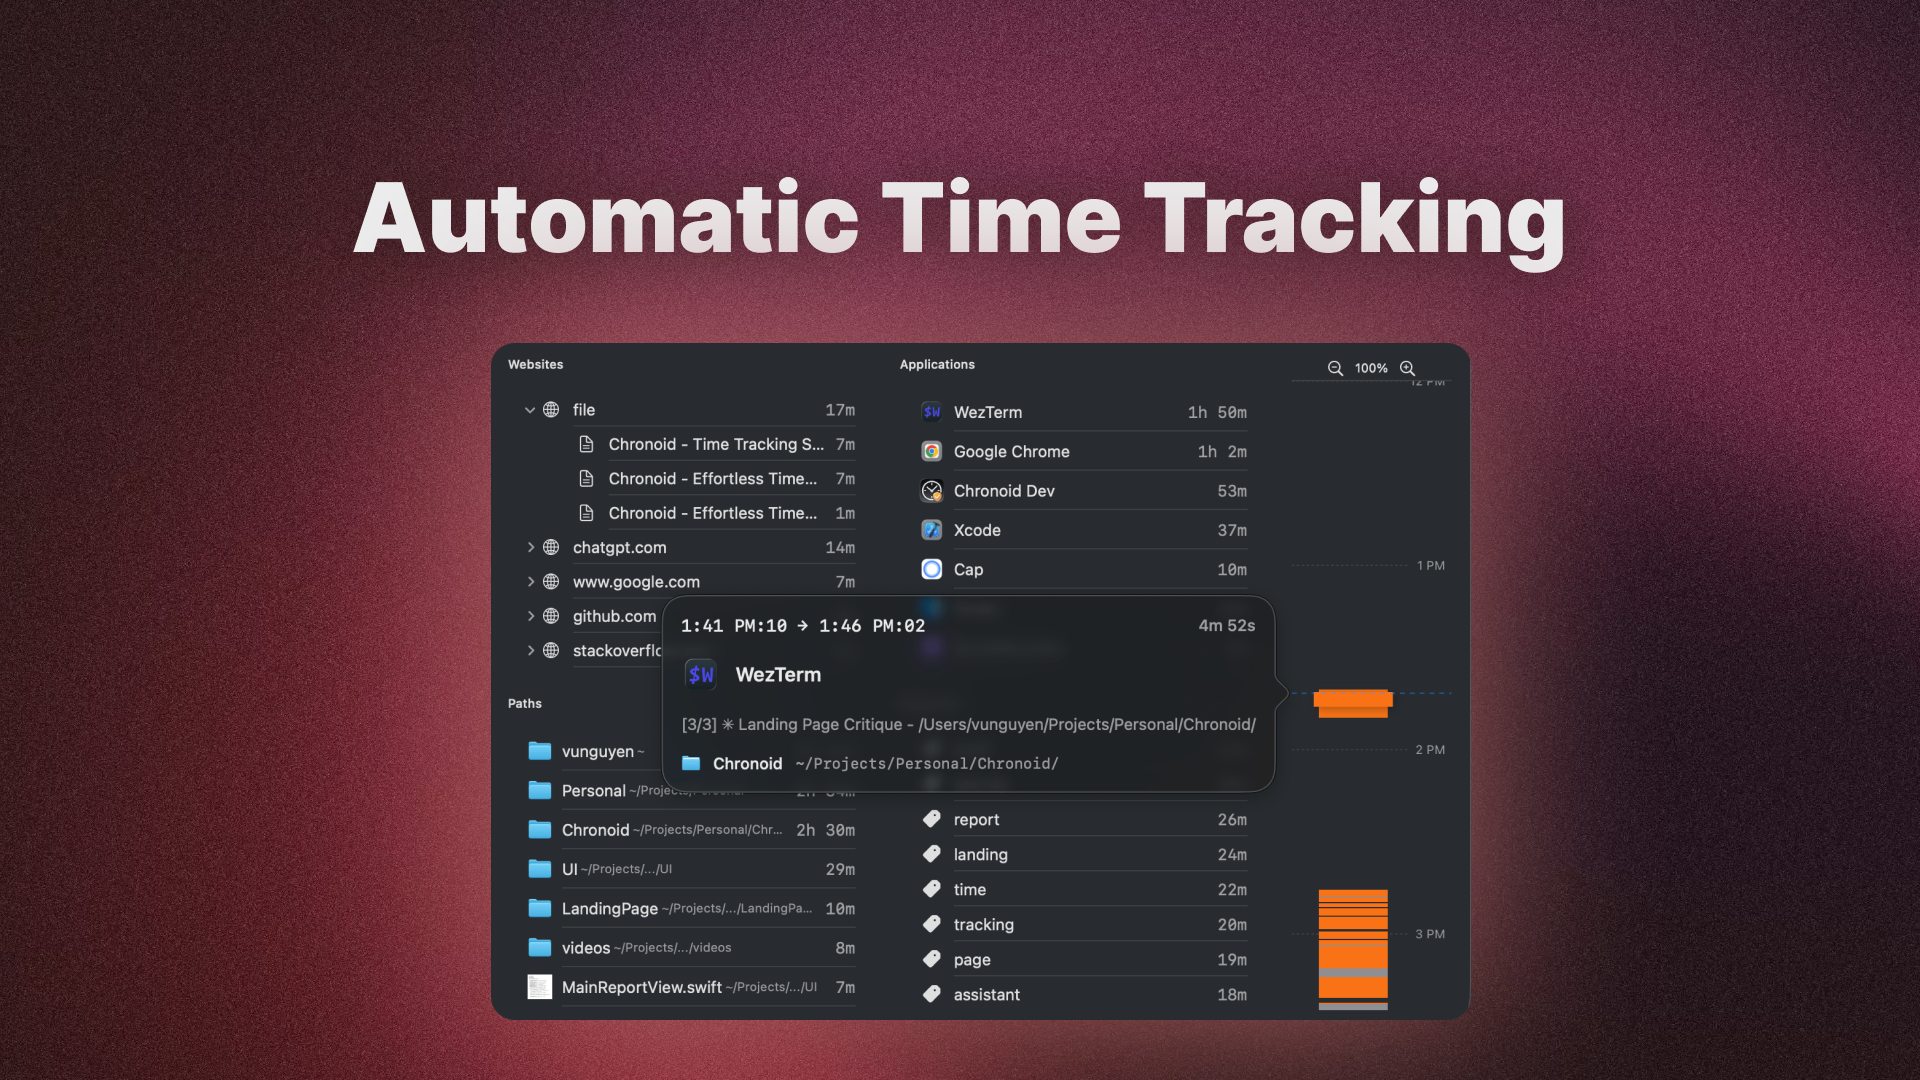Click the WezTerm app icon in Applications
1920x1080 pixels.
pyautogui.click(x=931, y=412)
